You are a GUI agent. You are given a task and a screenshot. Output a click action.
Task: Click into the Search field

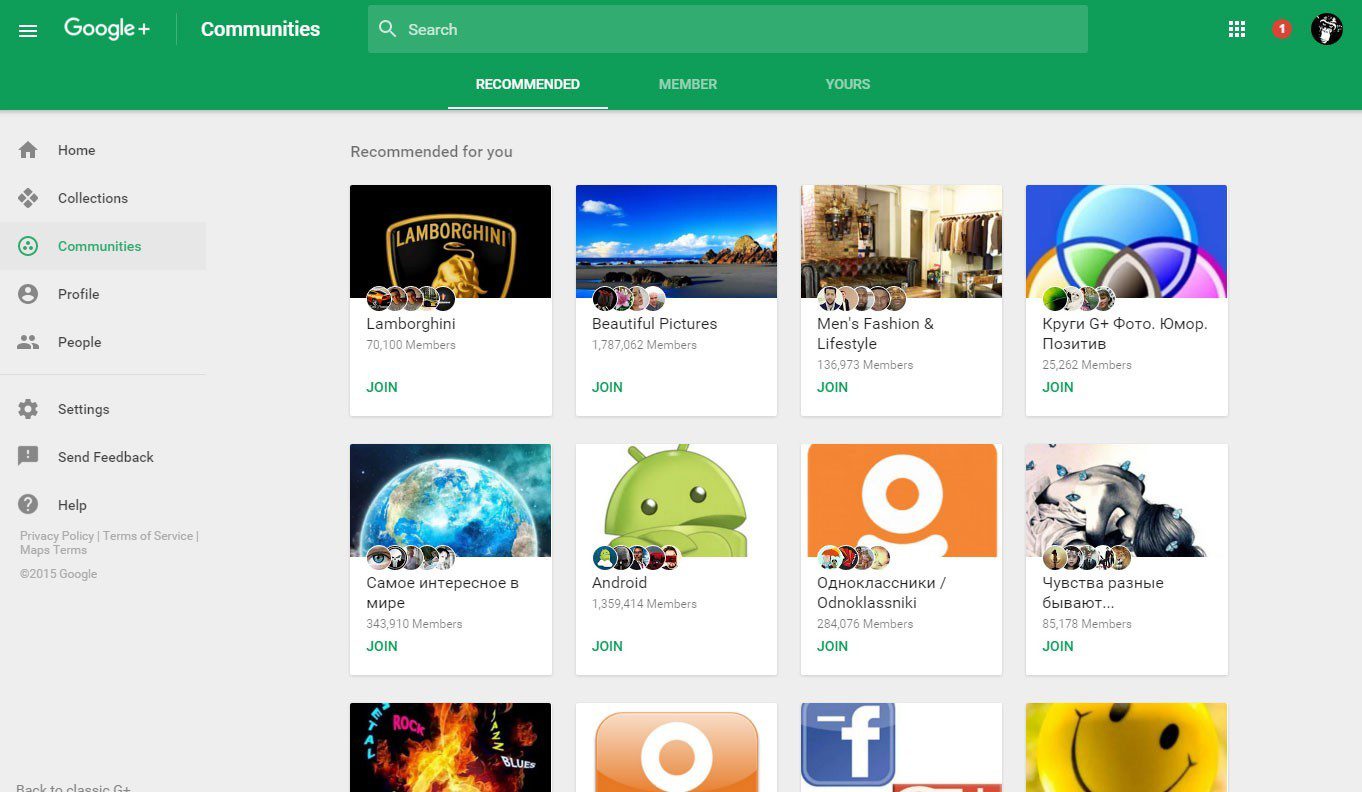tap(727, 29)
